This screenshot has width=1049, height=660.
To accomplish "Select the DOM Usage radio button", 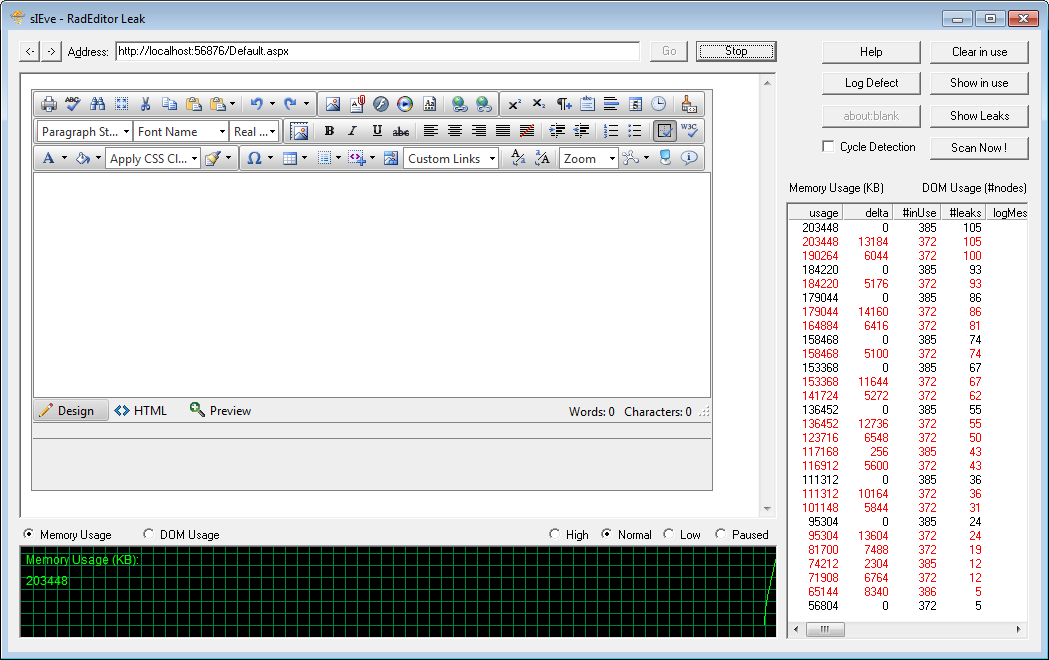I will pos(148,534).
